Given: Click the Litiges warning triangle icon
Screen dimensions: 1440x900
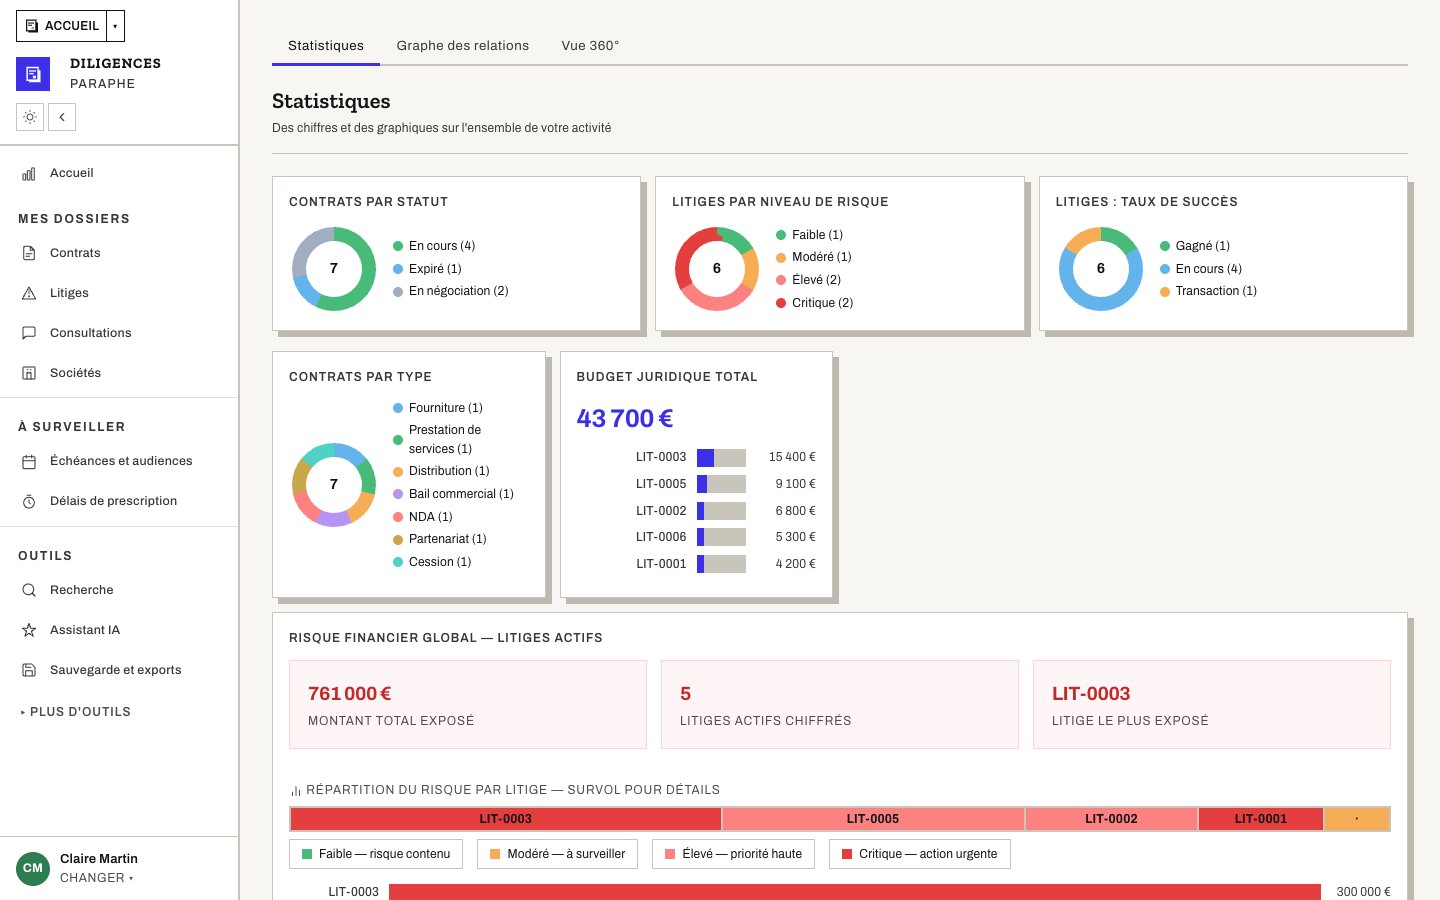Looking at the screenshot, I should pos(29,293).
